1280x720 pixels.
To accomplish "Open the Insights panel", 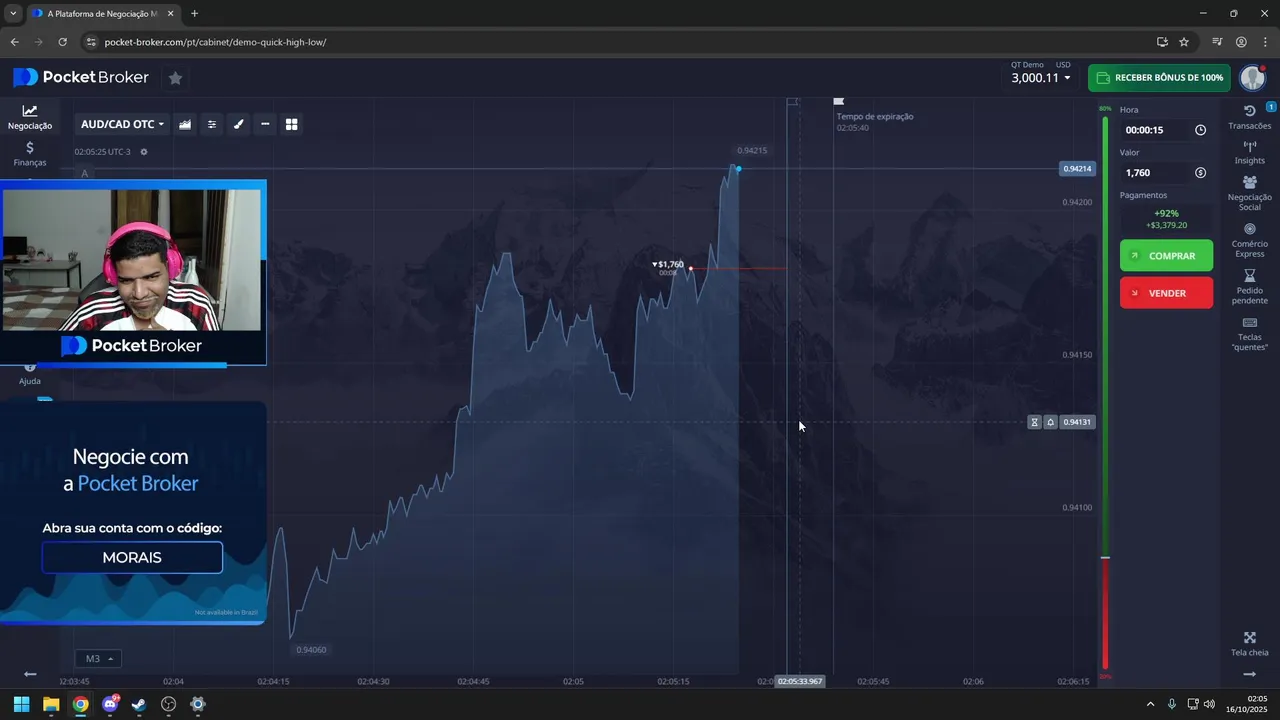I will [x=1250, y=152].
